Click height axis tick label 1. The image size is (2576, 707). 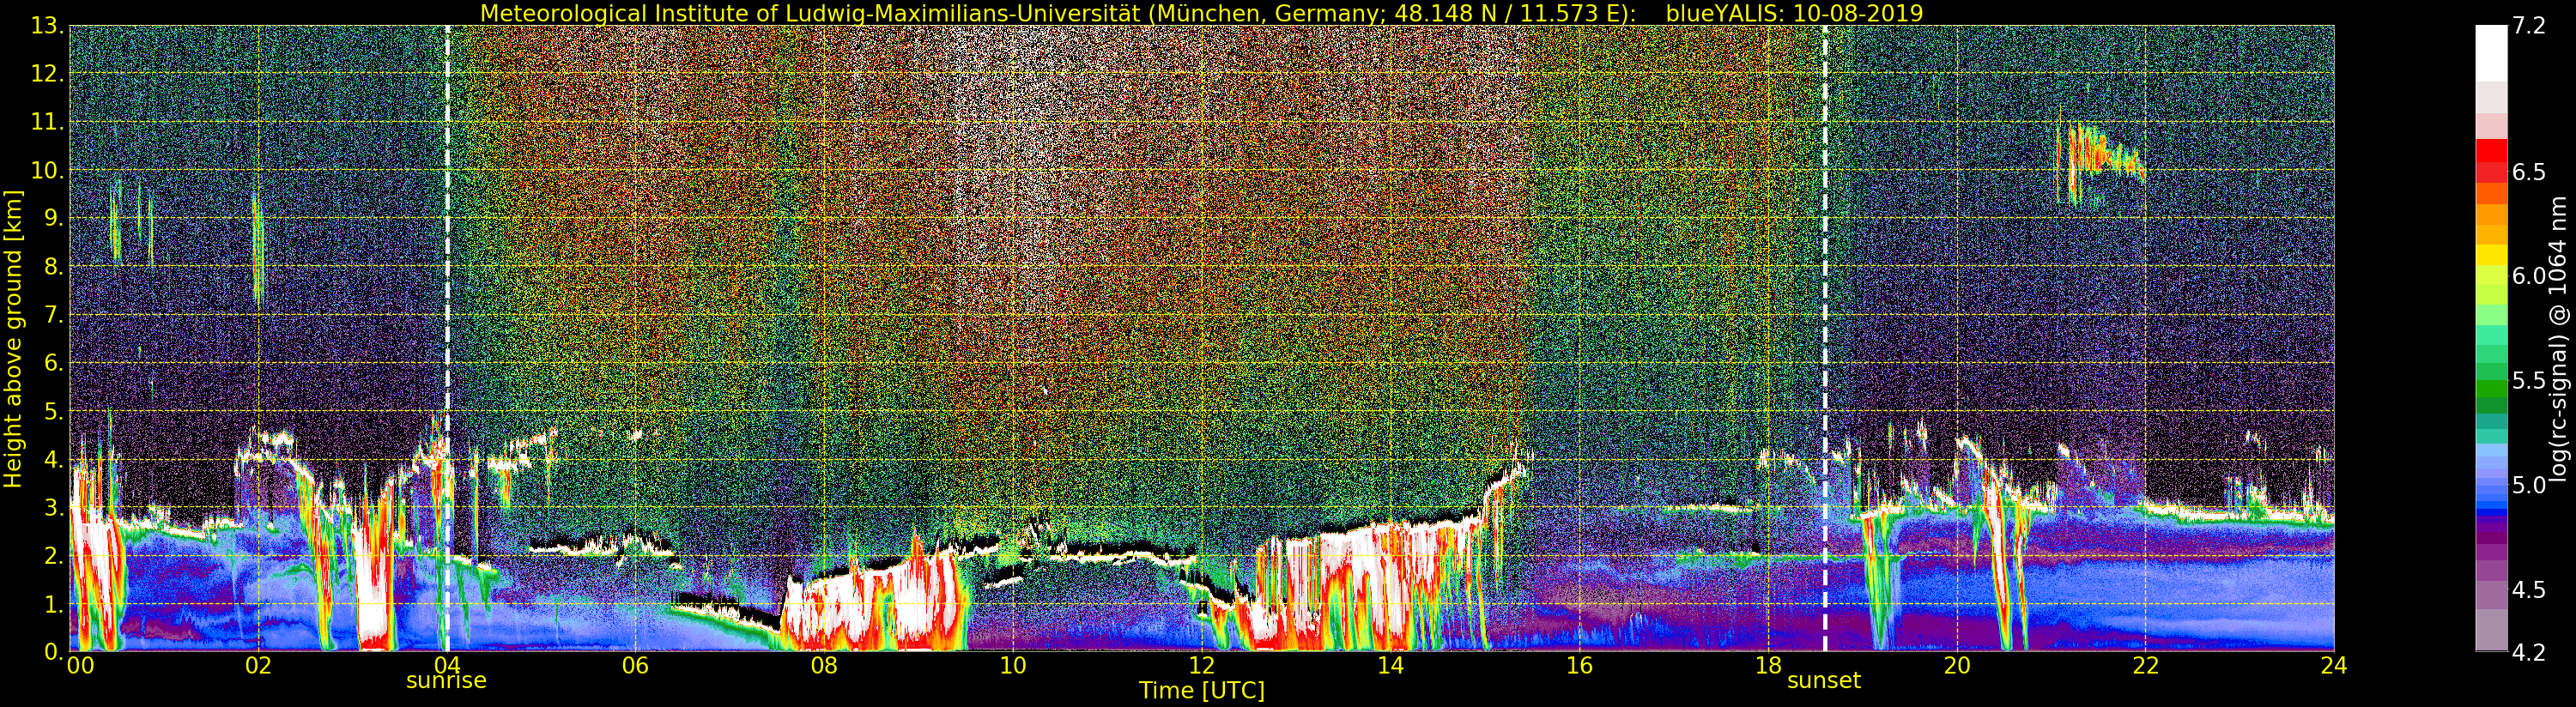tap(52, 604)
